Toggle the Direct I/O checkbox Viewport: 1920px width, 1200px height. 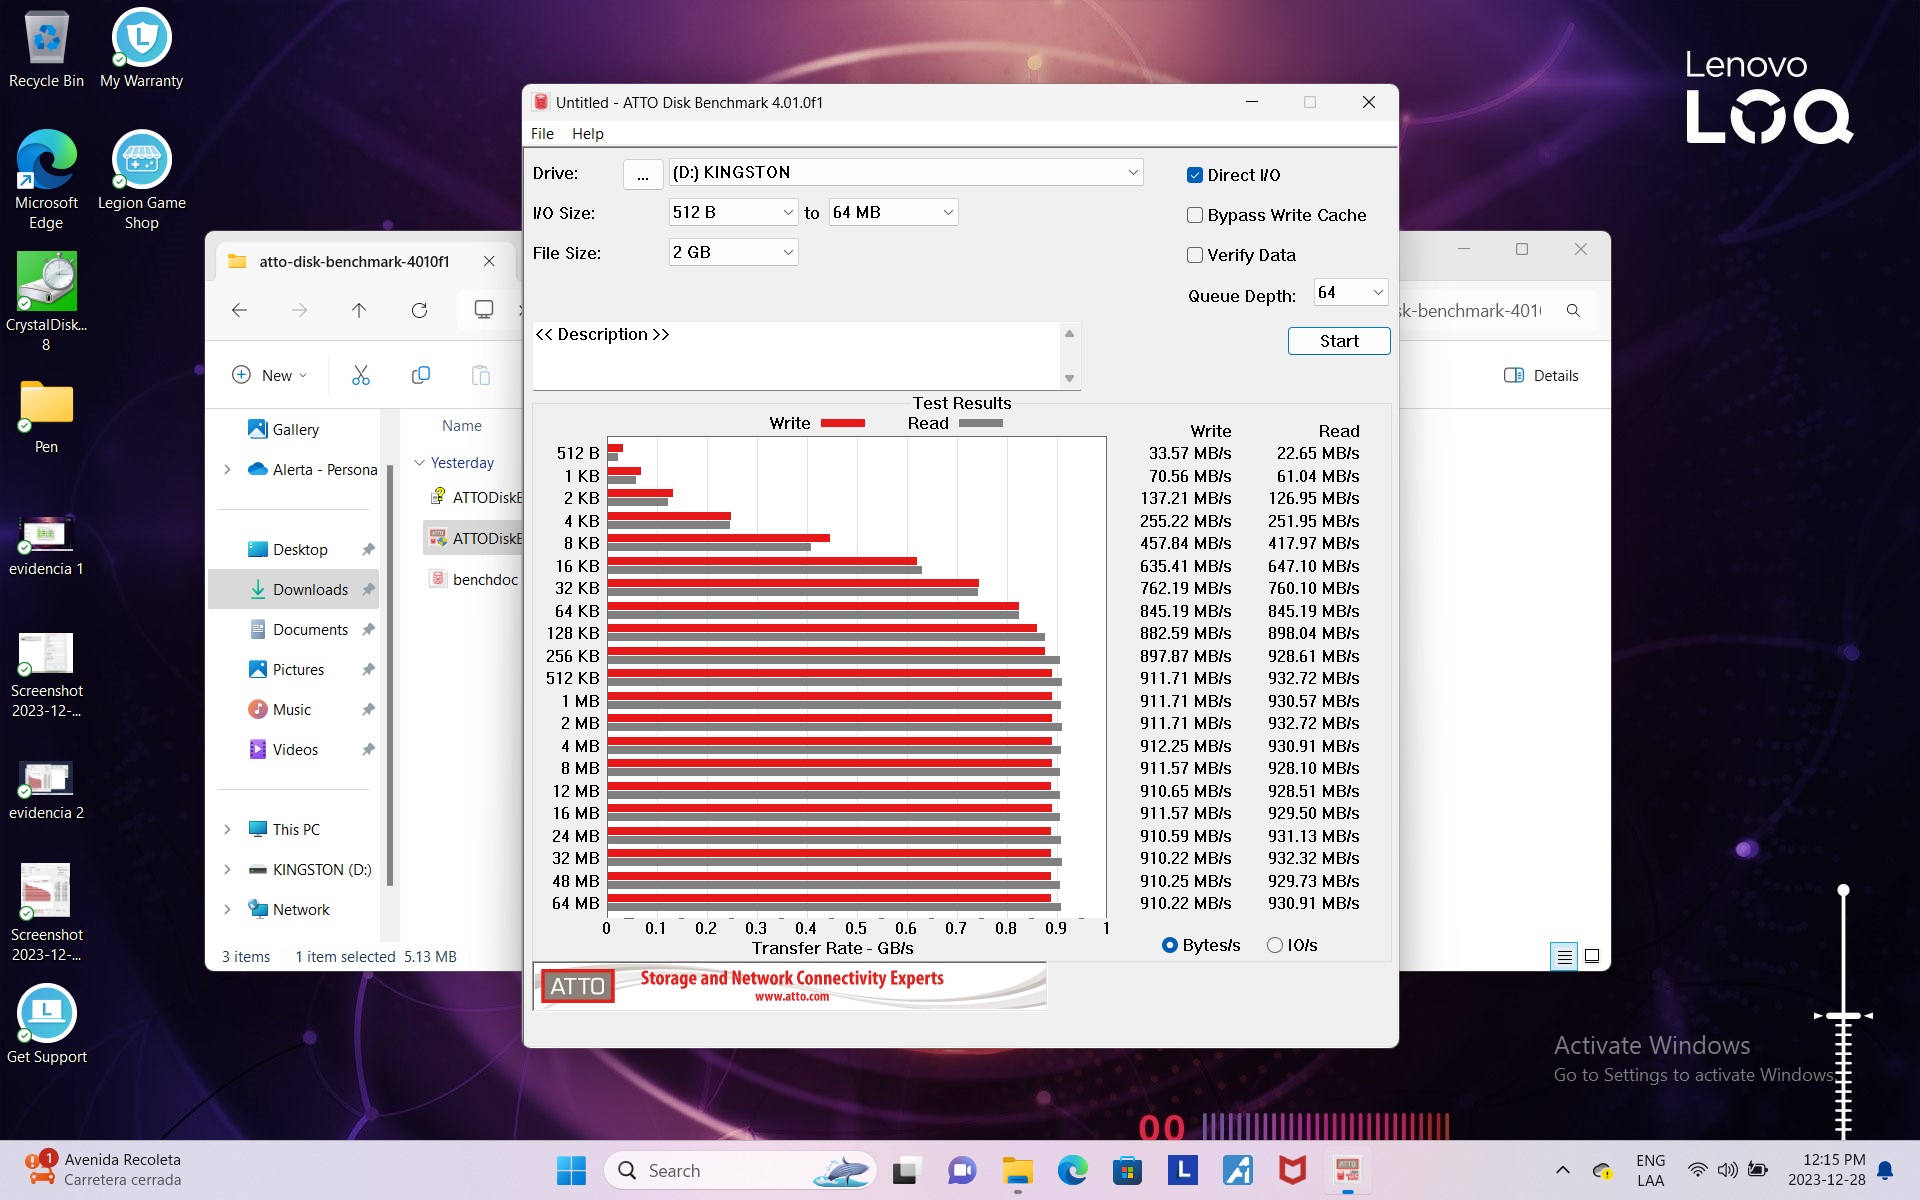pos(1194,175)
